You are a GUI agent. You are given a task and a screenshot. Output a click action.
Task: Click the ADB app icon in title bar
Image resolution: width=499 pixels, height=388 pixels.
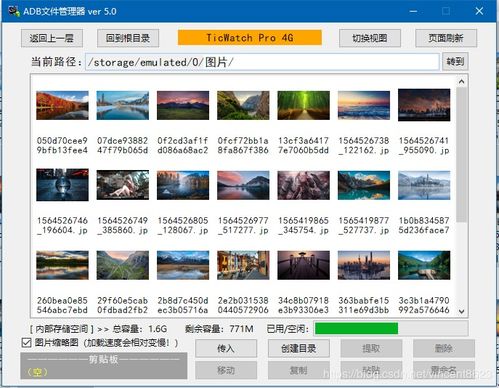click(x=14, y=11)
